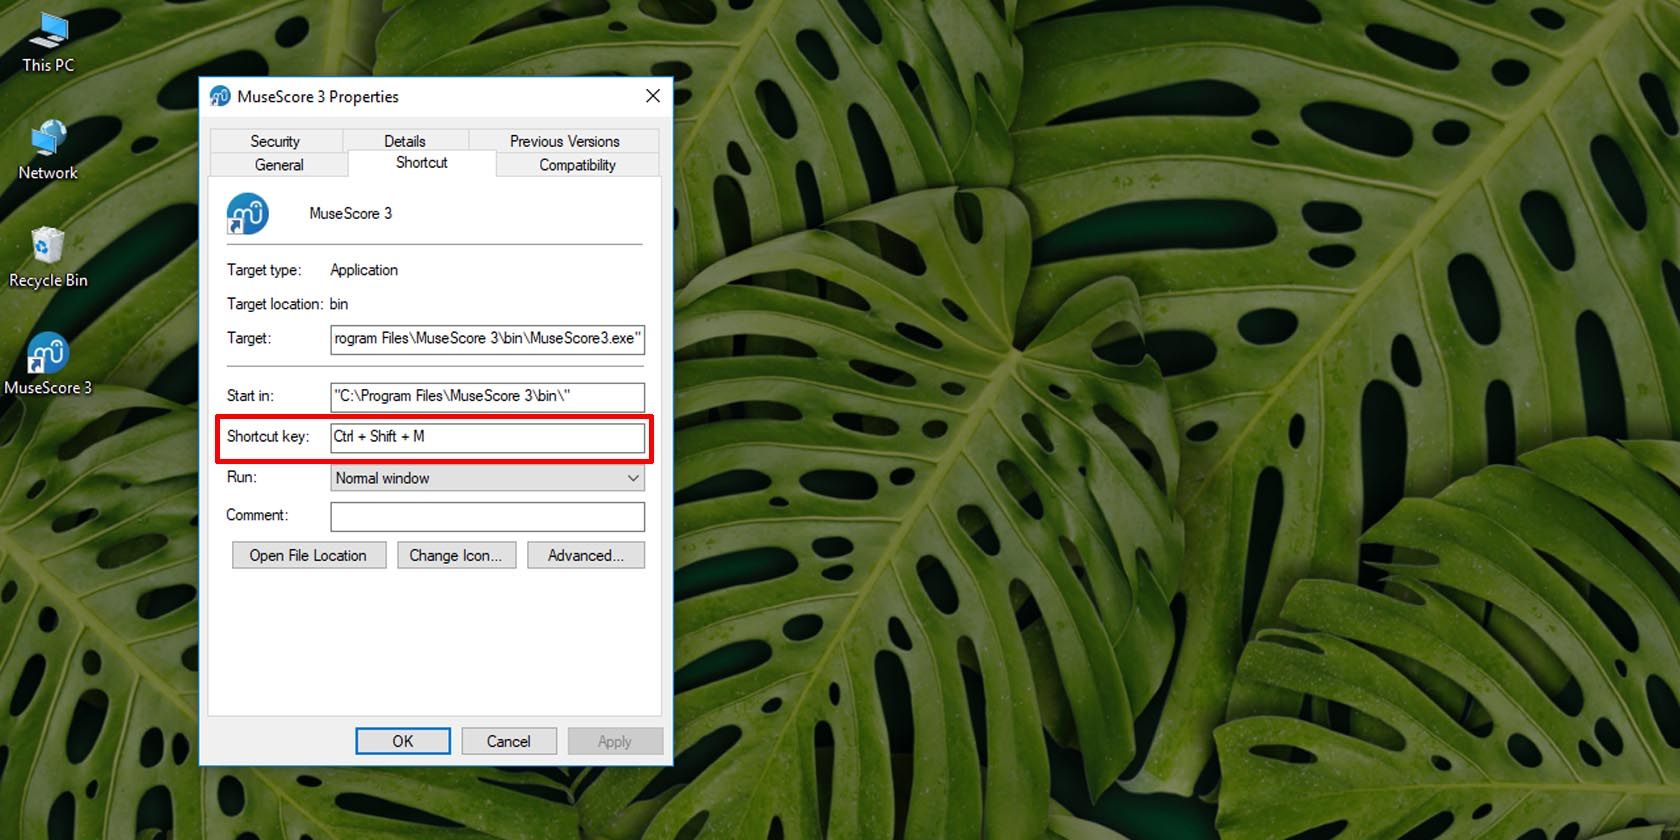This screenshot has width=1680, height=840.
Task: Switch to the Details tab
Action: click(405, 141)
